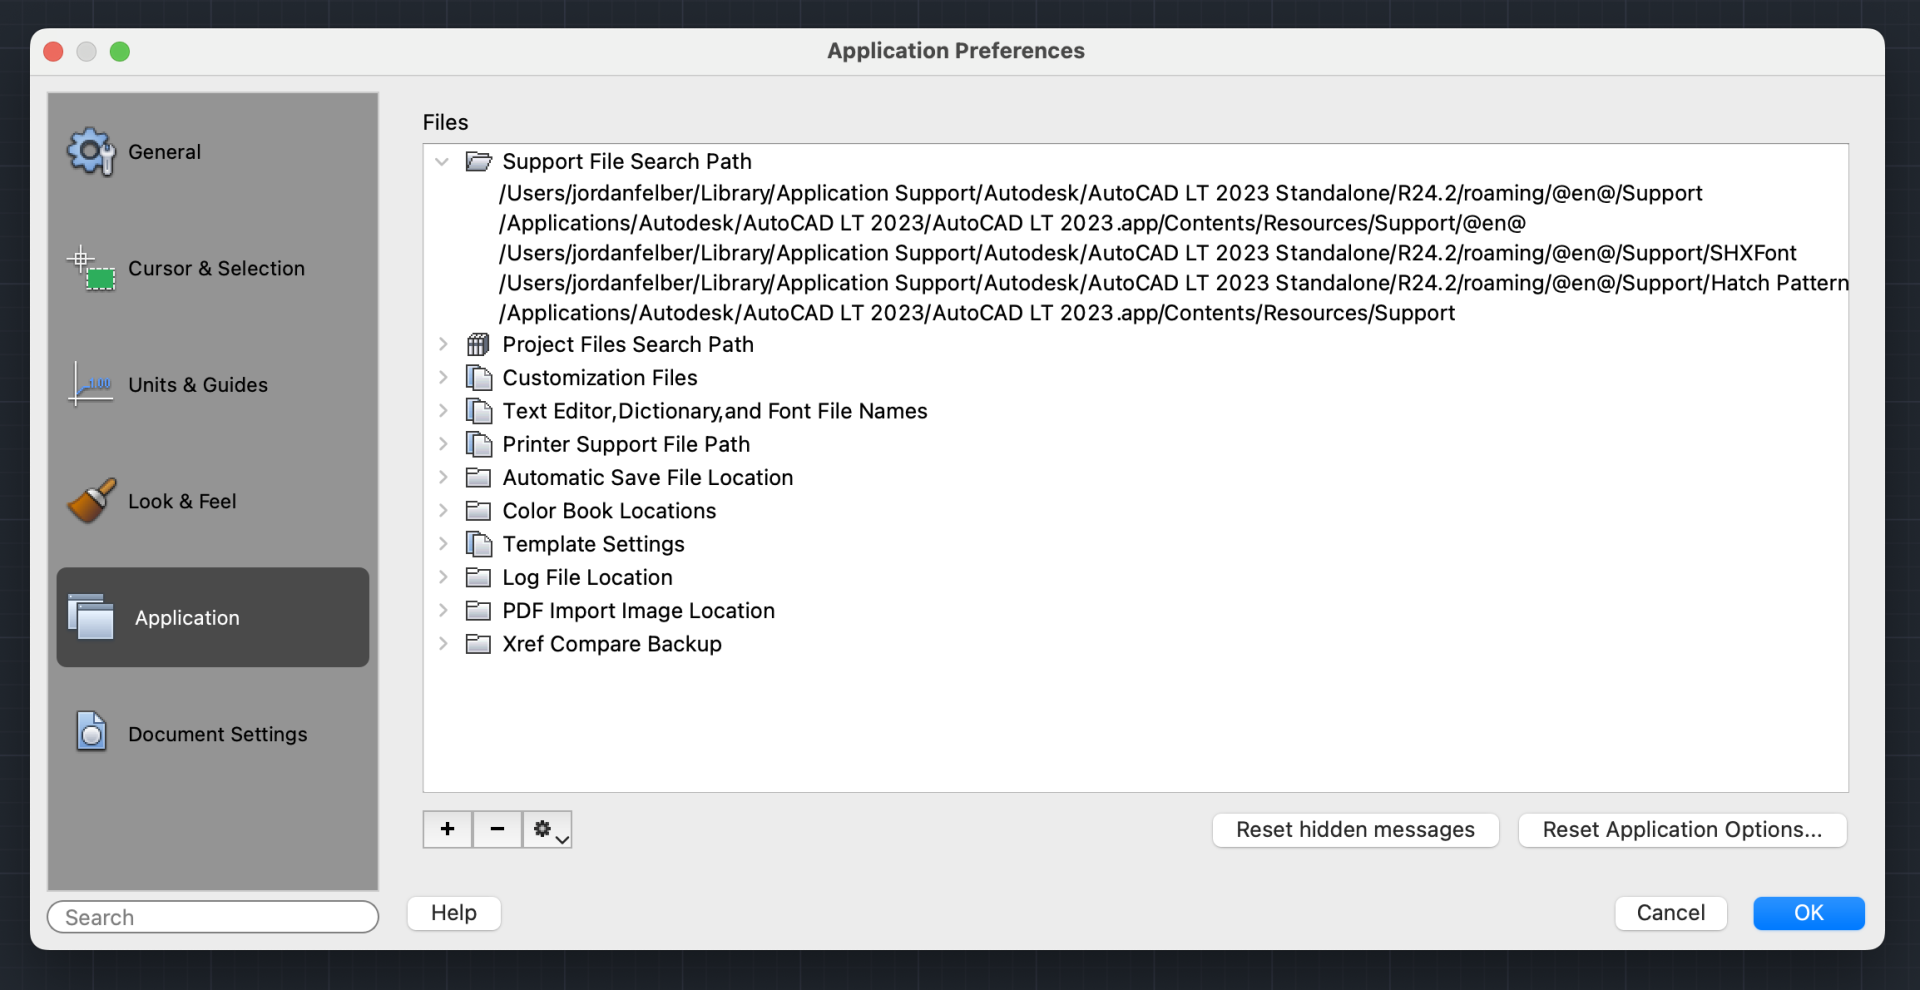
Task: Expand the Color Book Locations node
Action: pyautogui.click(x=443, y=511)
